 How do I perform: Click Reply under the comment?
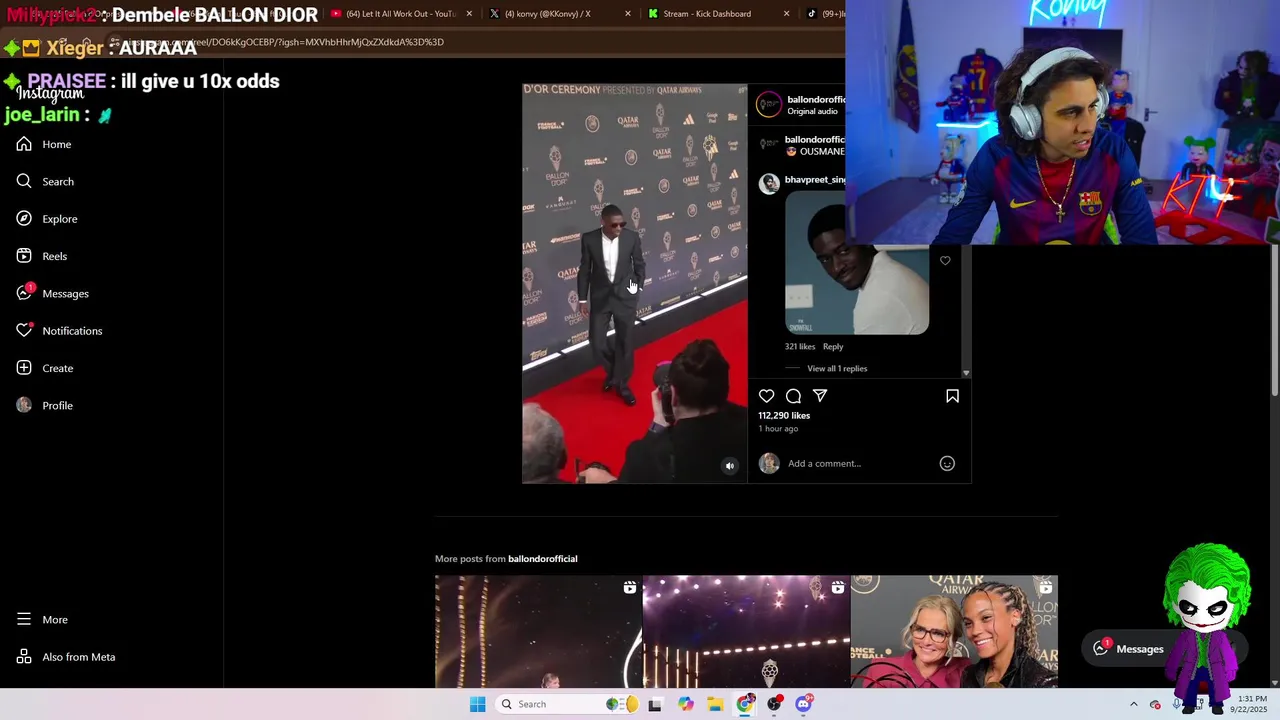coord(833,347)
